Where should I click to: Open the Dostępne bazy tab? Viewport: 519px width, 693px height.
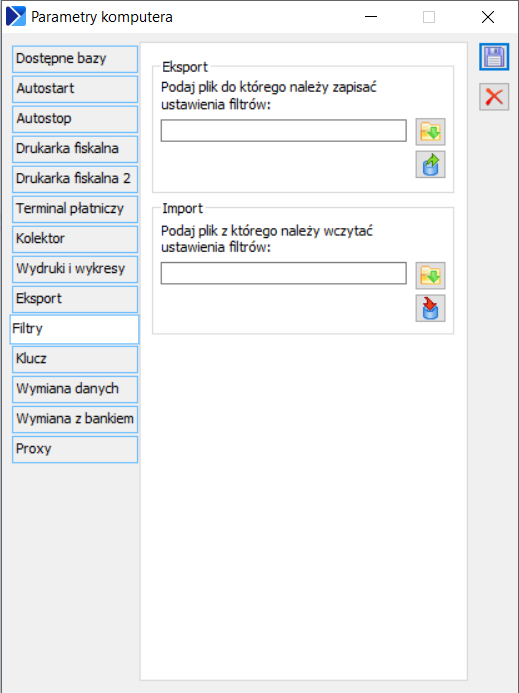click(x=75, y=59)
